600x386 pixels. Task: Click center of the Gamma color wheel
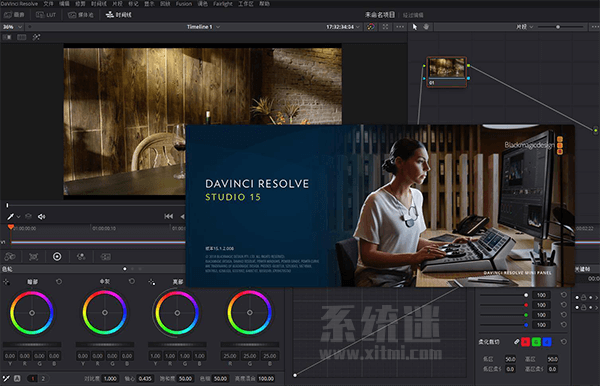tap(104, 313)
